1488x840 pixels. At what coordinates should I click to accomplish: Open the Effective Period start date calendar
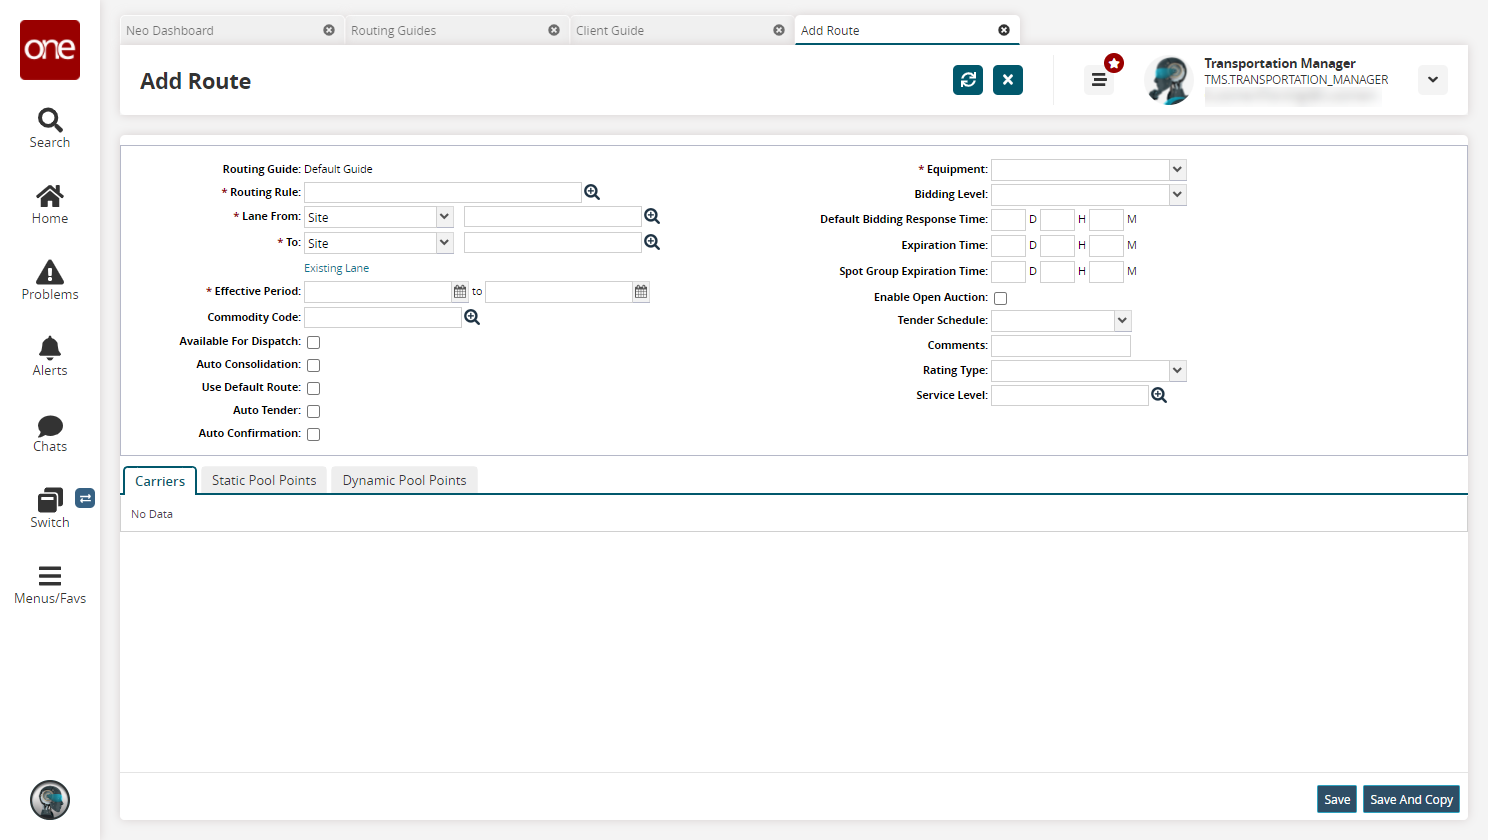tap(460, 292)
